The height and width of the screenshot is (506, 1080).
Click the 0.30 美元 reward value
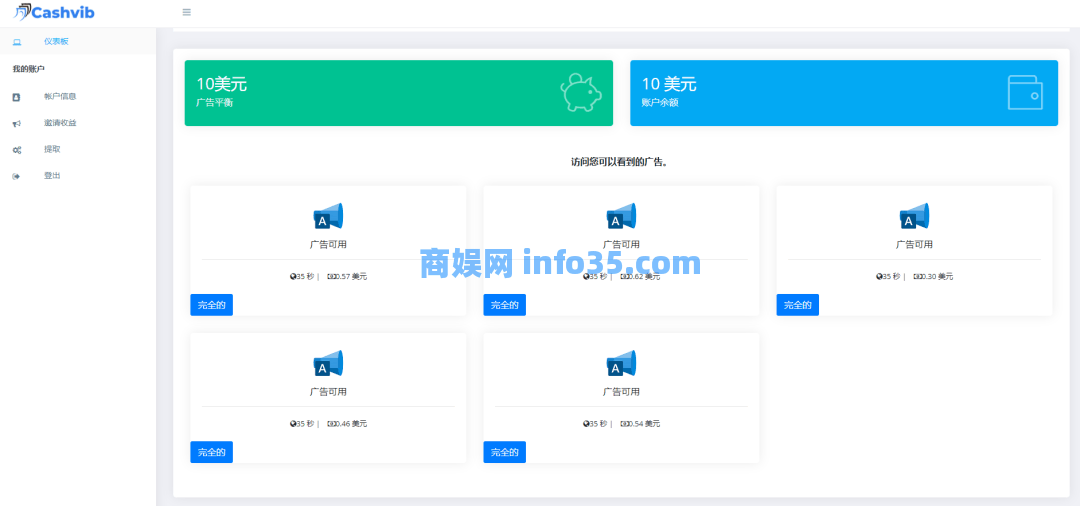(936, 277)
